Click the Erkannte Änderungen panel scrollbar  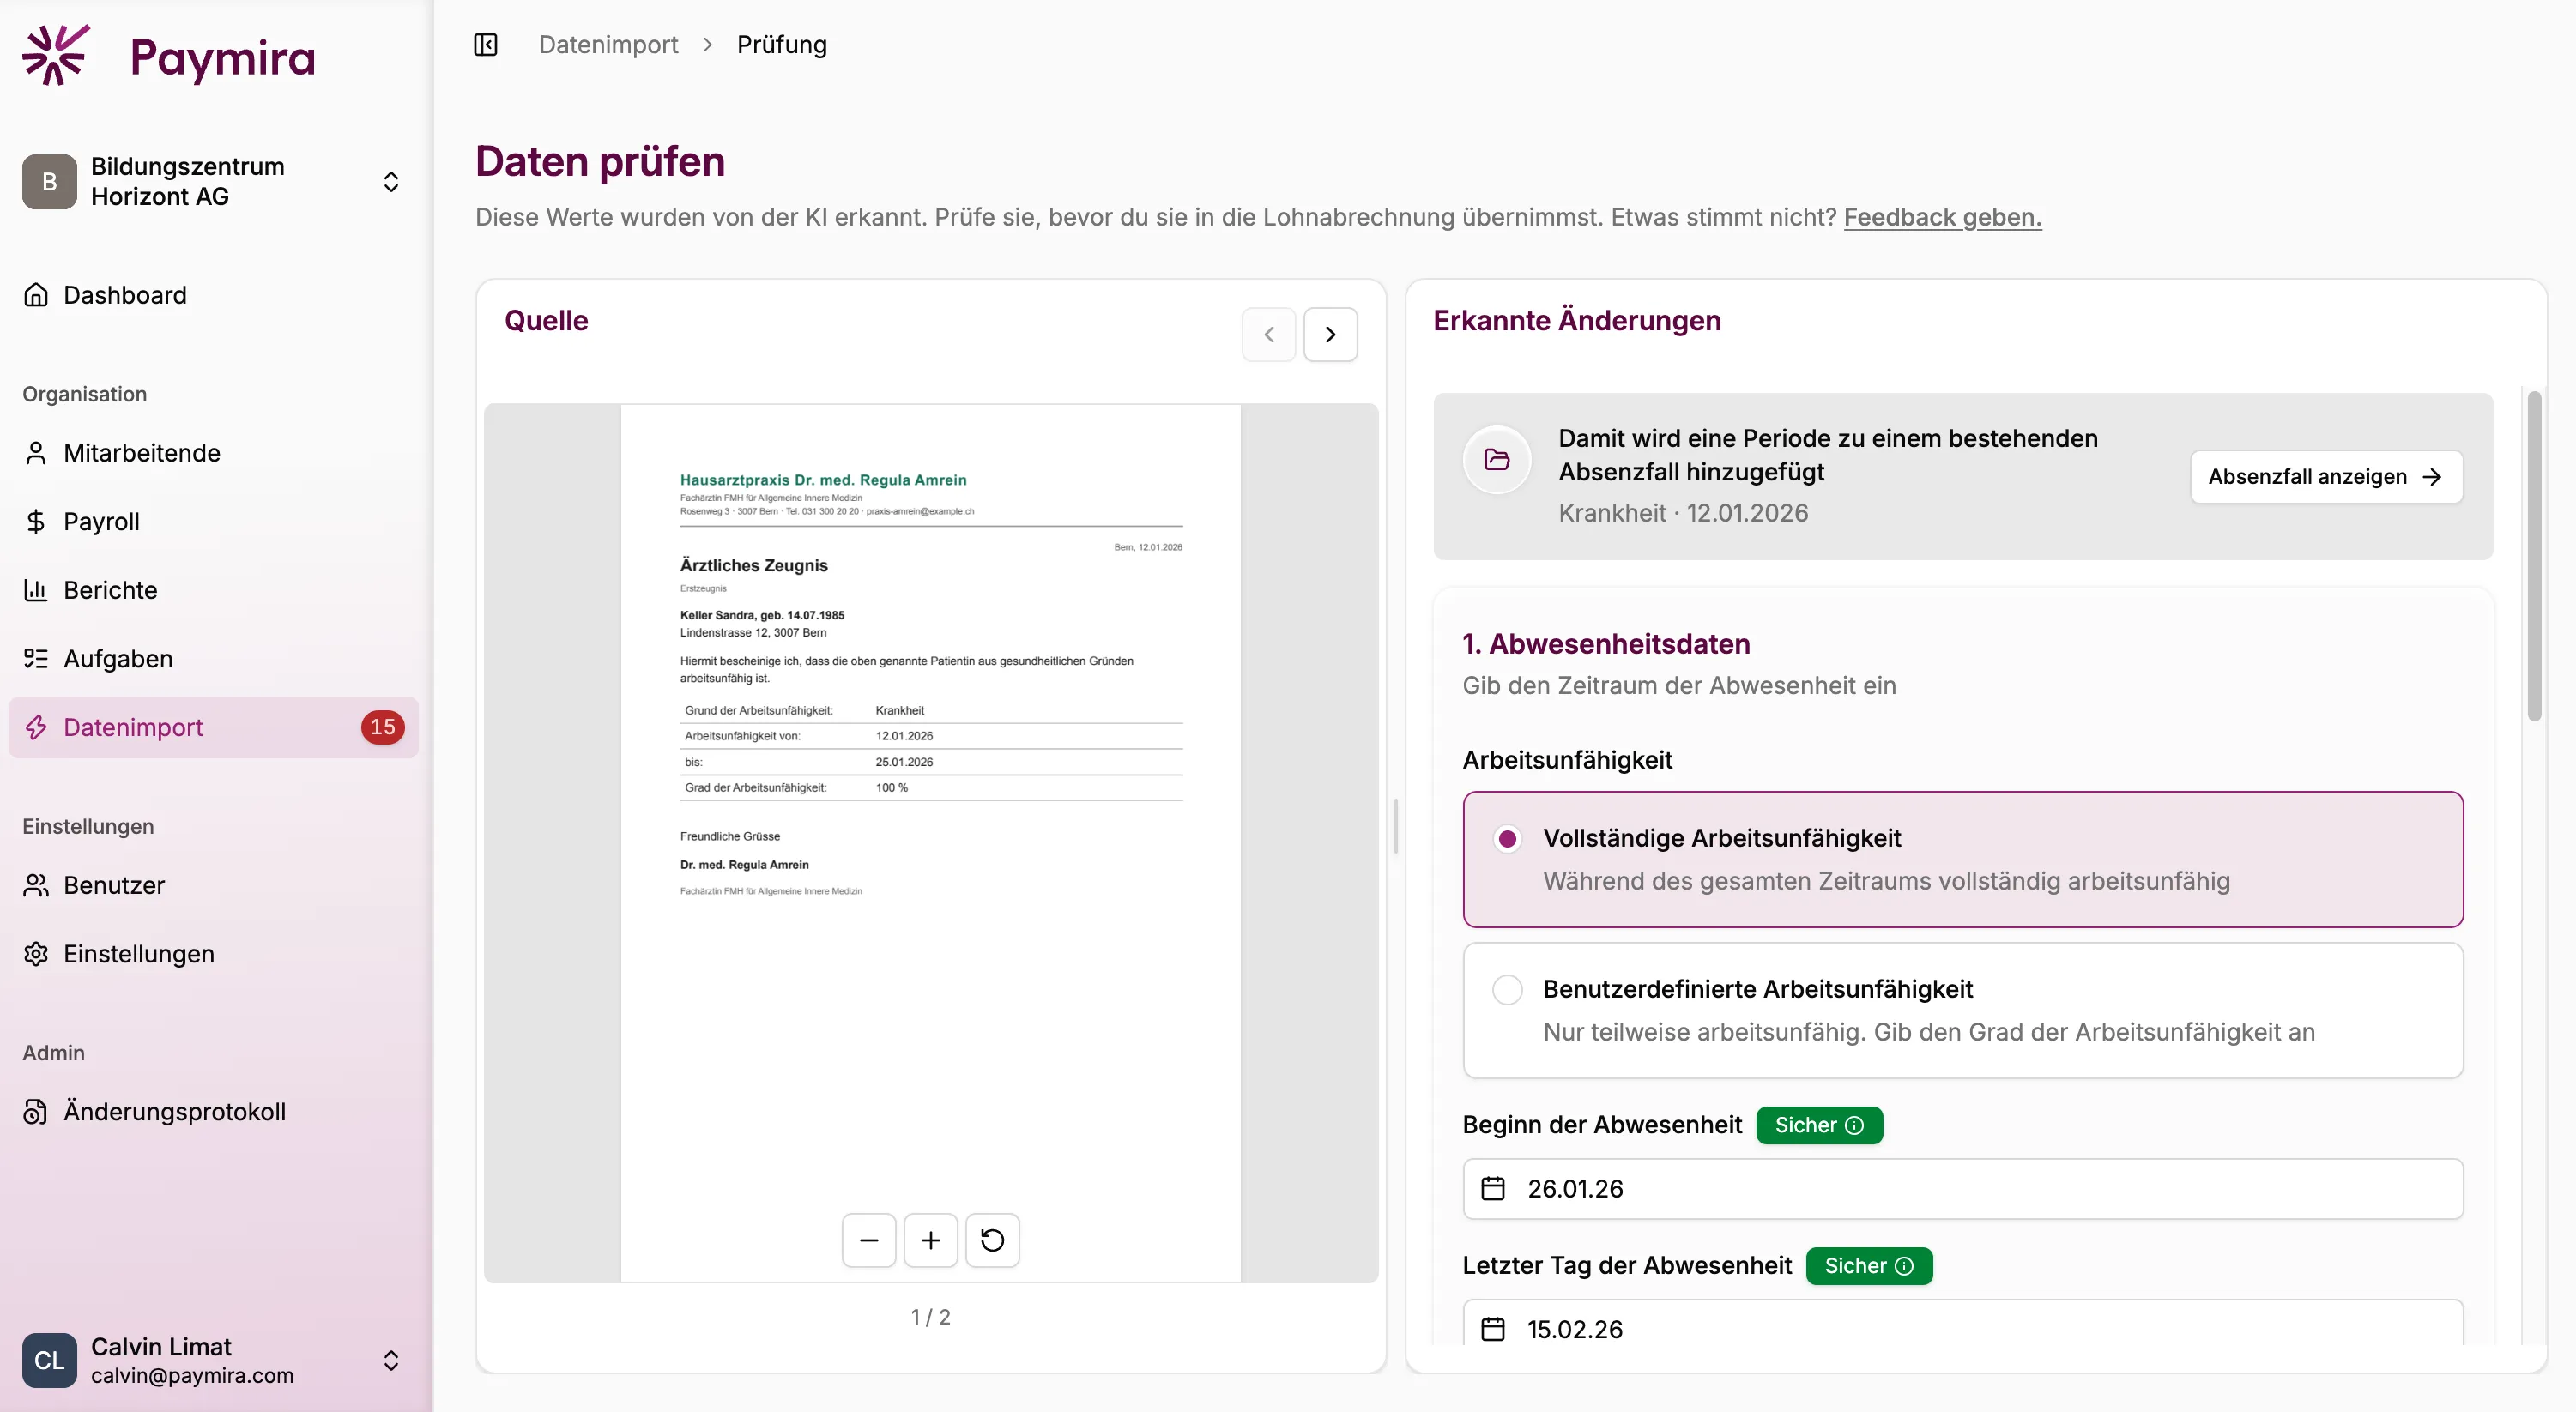[x=2534, y=555]
